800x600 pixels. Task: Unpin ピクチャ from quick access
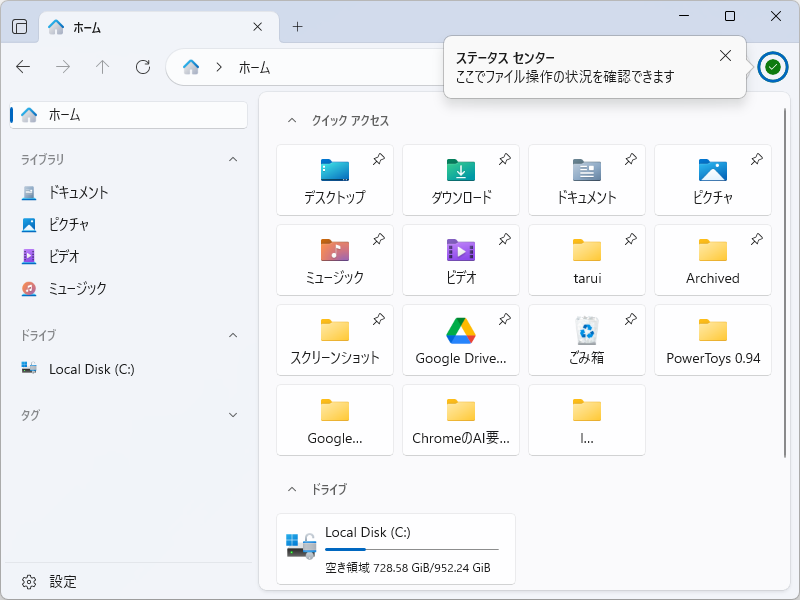(x=757, y=158)
